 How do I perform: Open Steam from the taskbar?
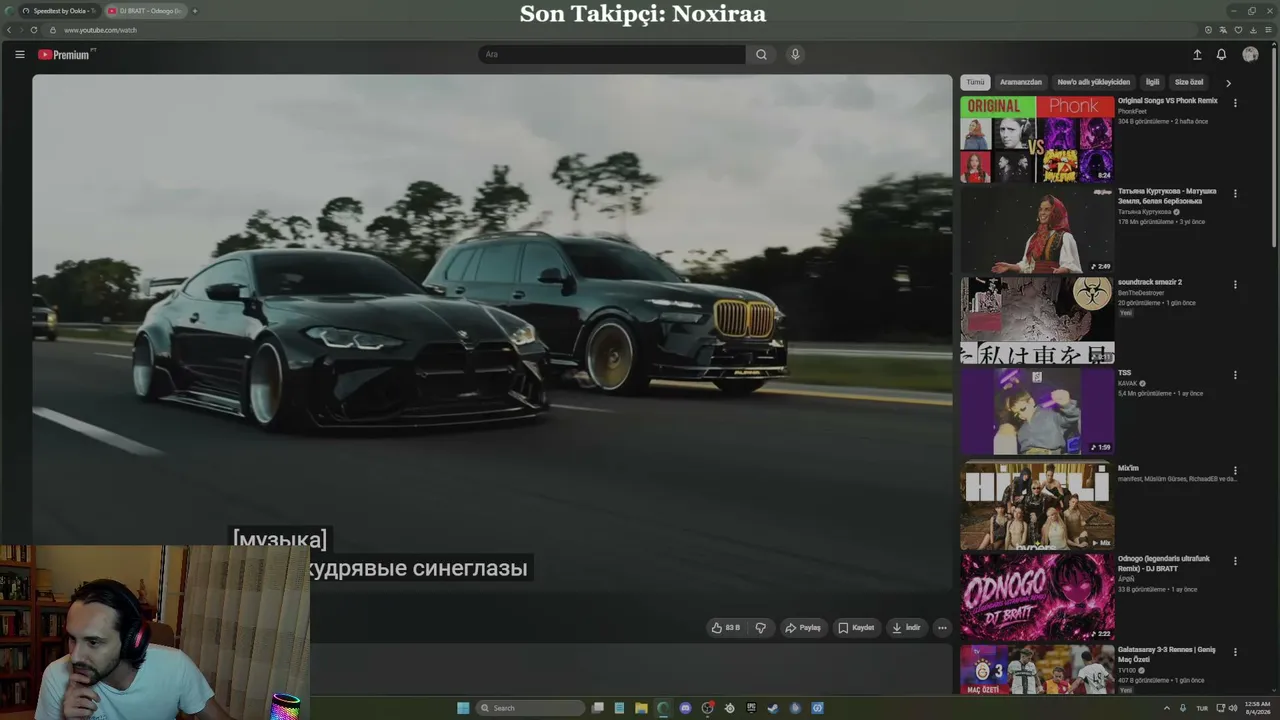pyautogui.click(x=773, y=708)
